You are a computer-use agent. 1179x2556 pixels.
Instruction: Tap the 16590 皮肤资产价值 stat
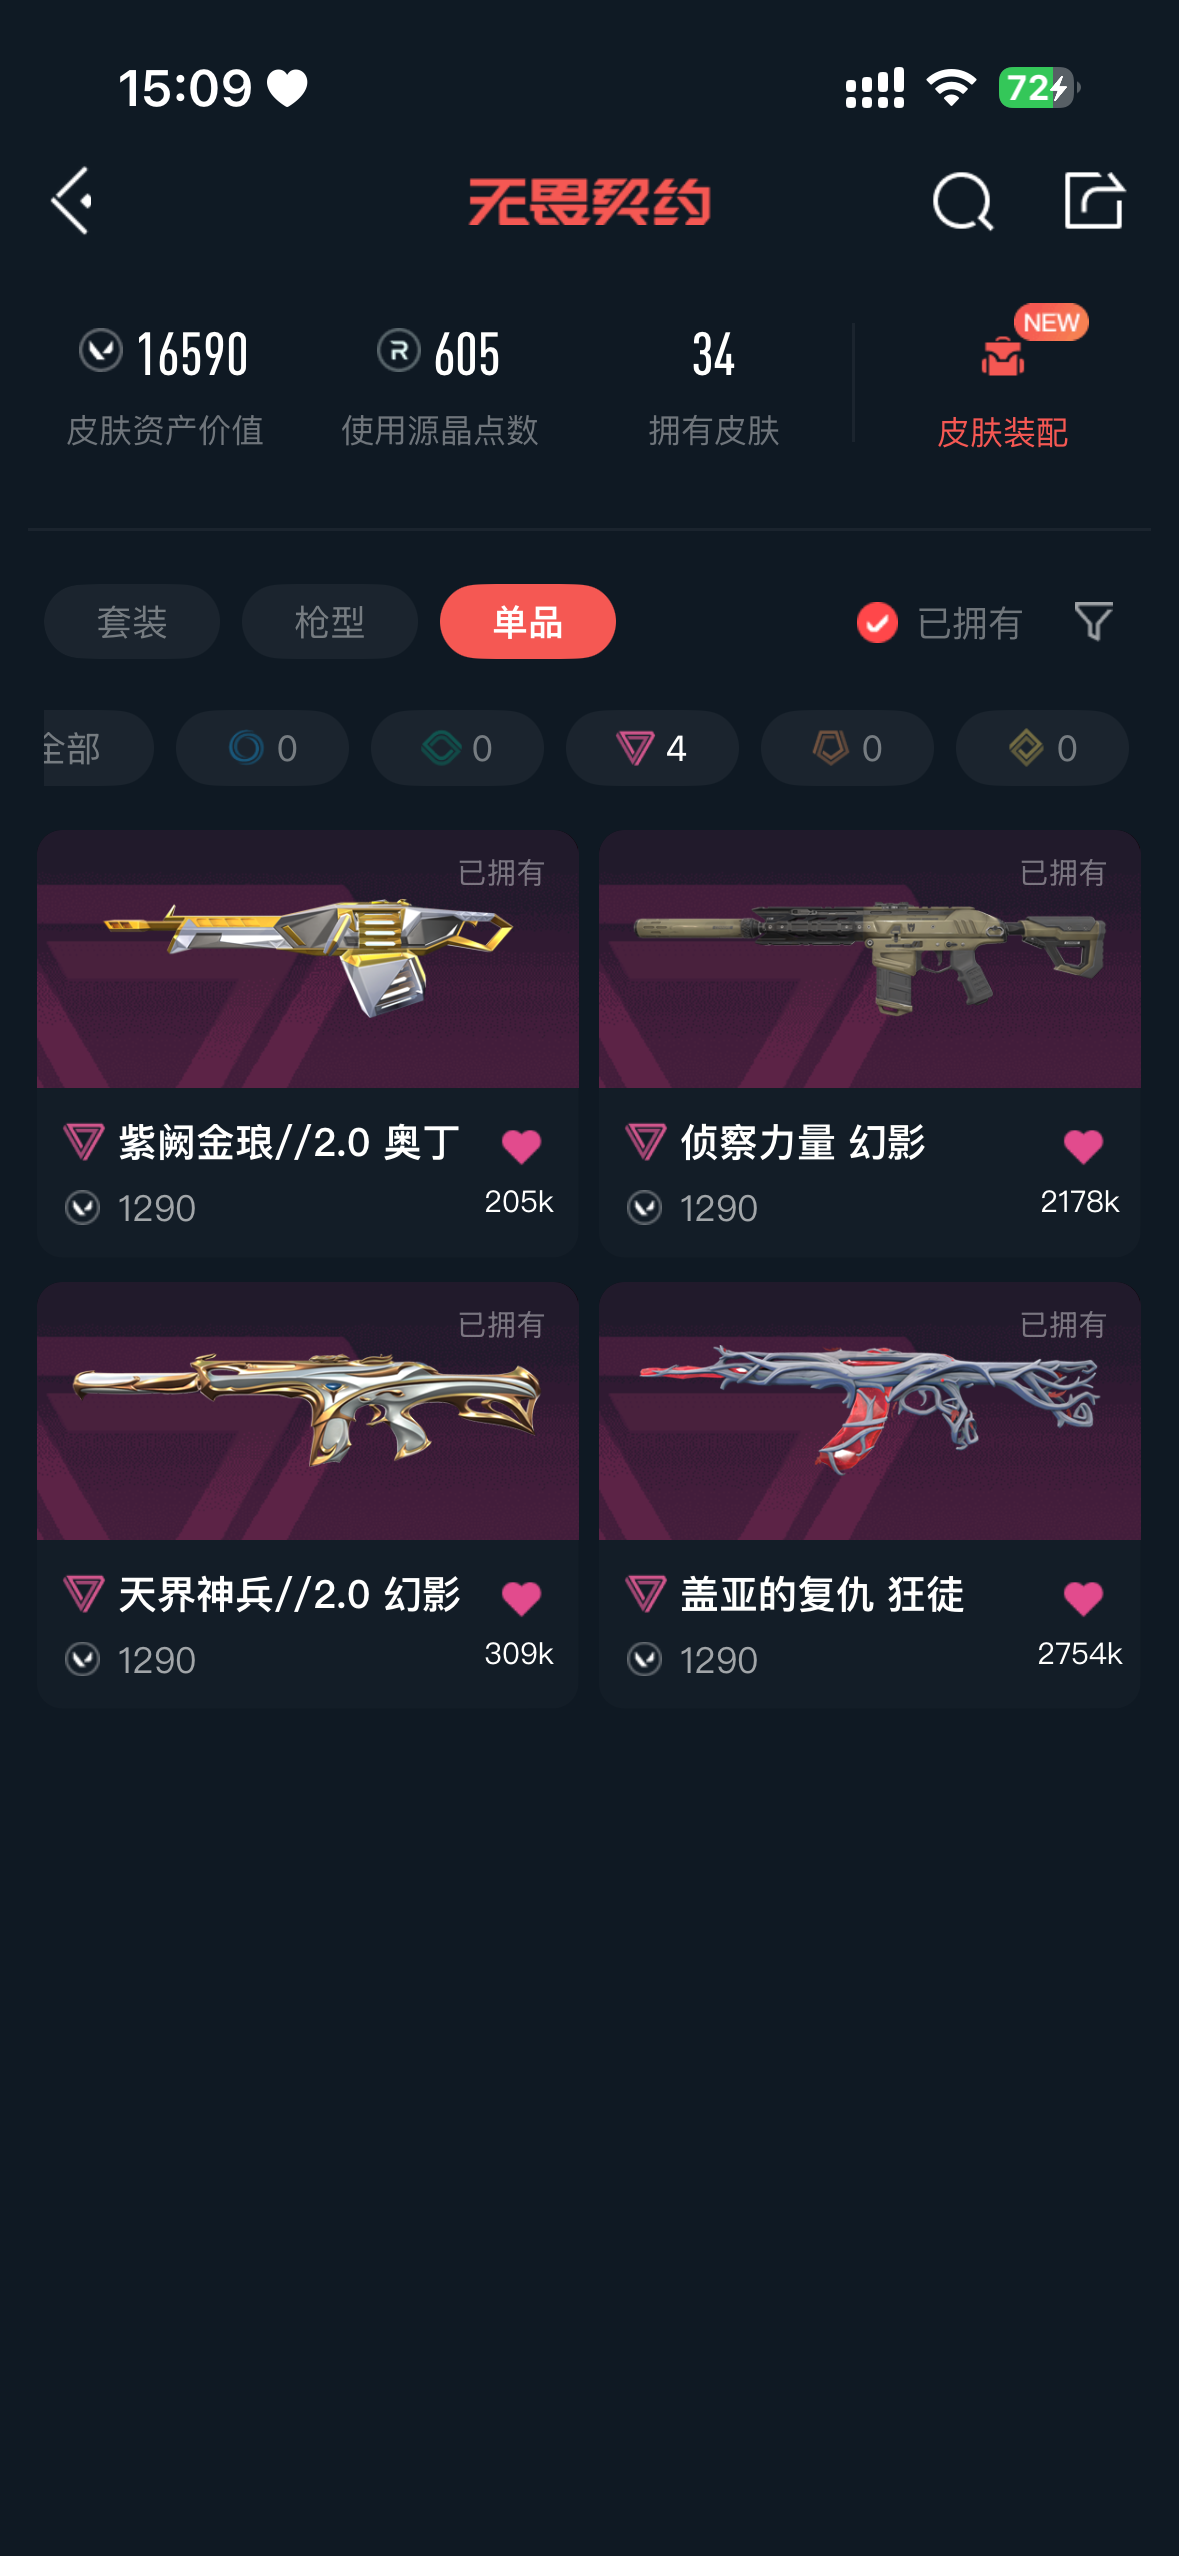[165, 387]
